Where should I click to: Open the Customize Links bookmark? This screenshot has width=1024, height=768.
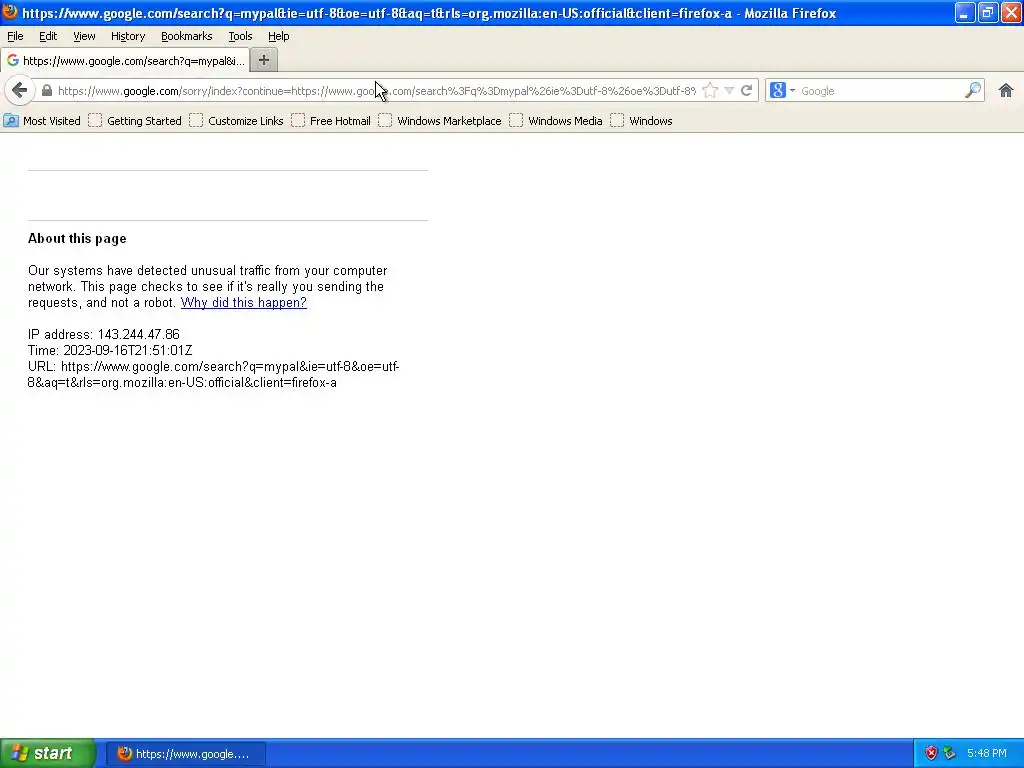236,121
